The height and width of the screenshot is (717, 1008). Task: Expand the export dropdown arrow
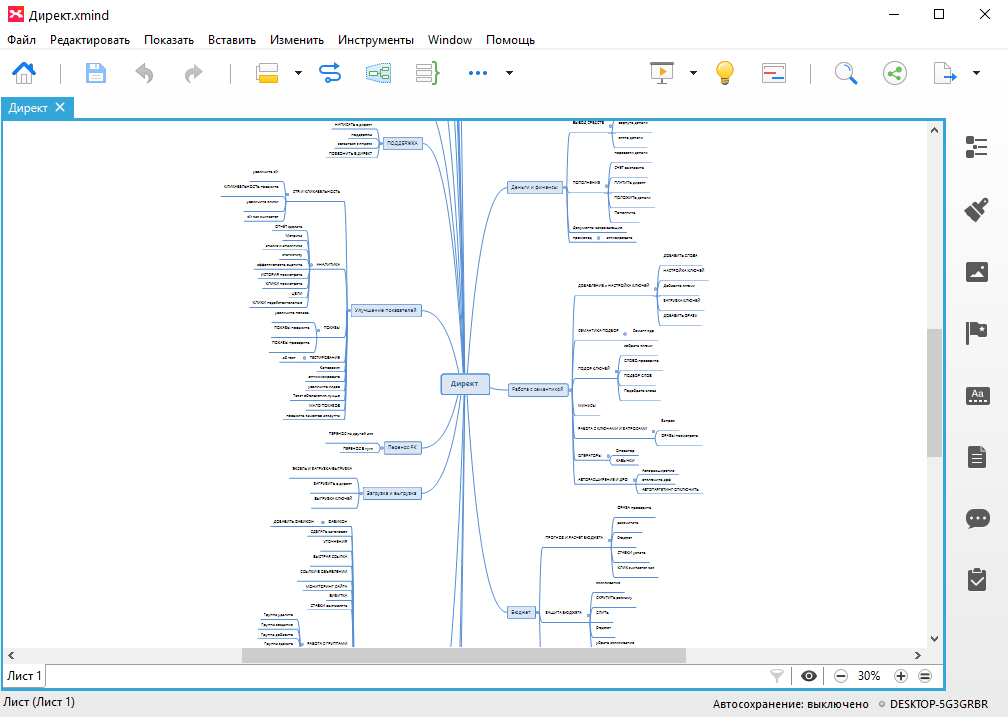pyautogui.click(x=976, y=73)
